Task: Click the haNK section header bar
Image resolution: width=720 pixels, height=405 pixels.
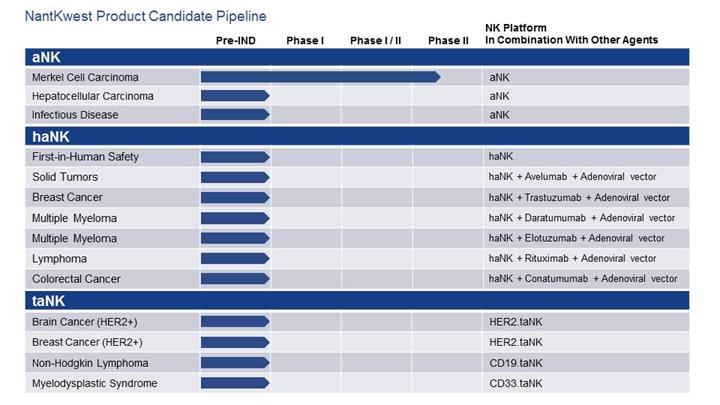Action: (x=360, y=136)
